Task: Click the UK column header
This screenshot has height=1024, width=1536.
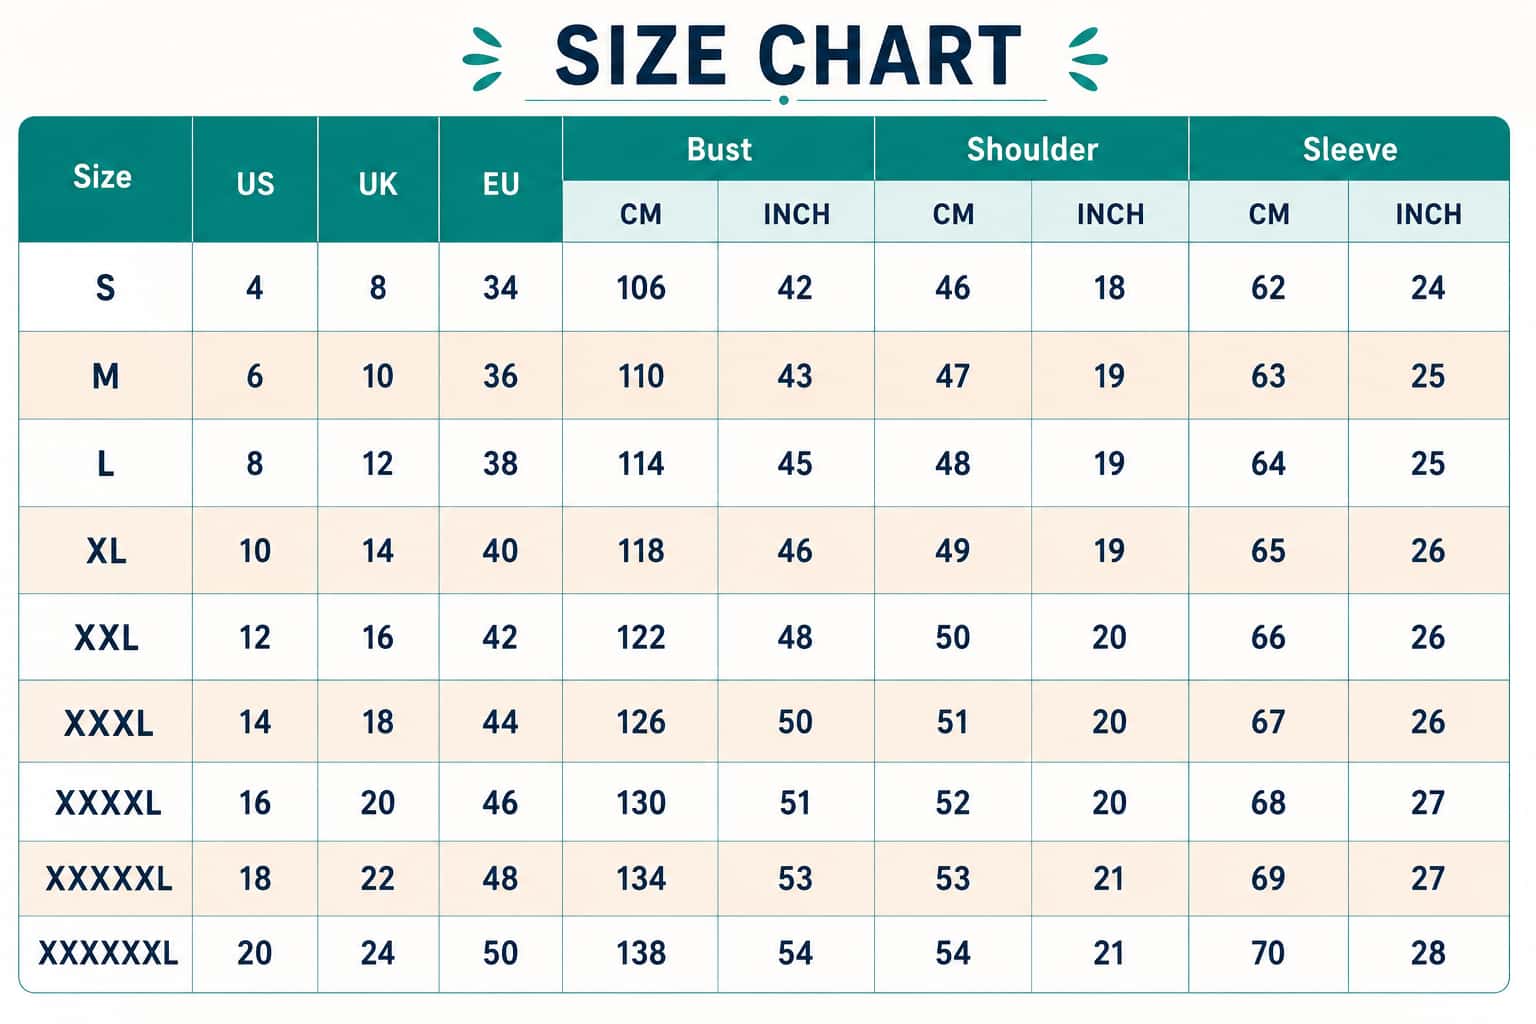Action: coord(378,184)
